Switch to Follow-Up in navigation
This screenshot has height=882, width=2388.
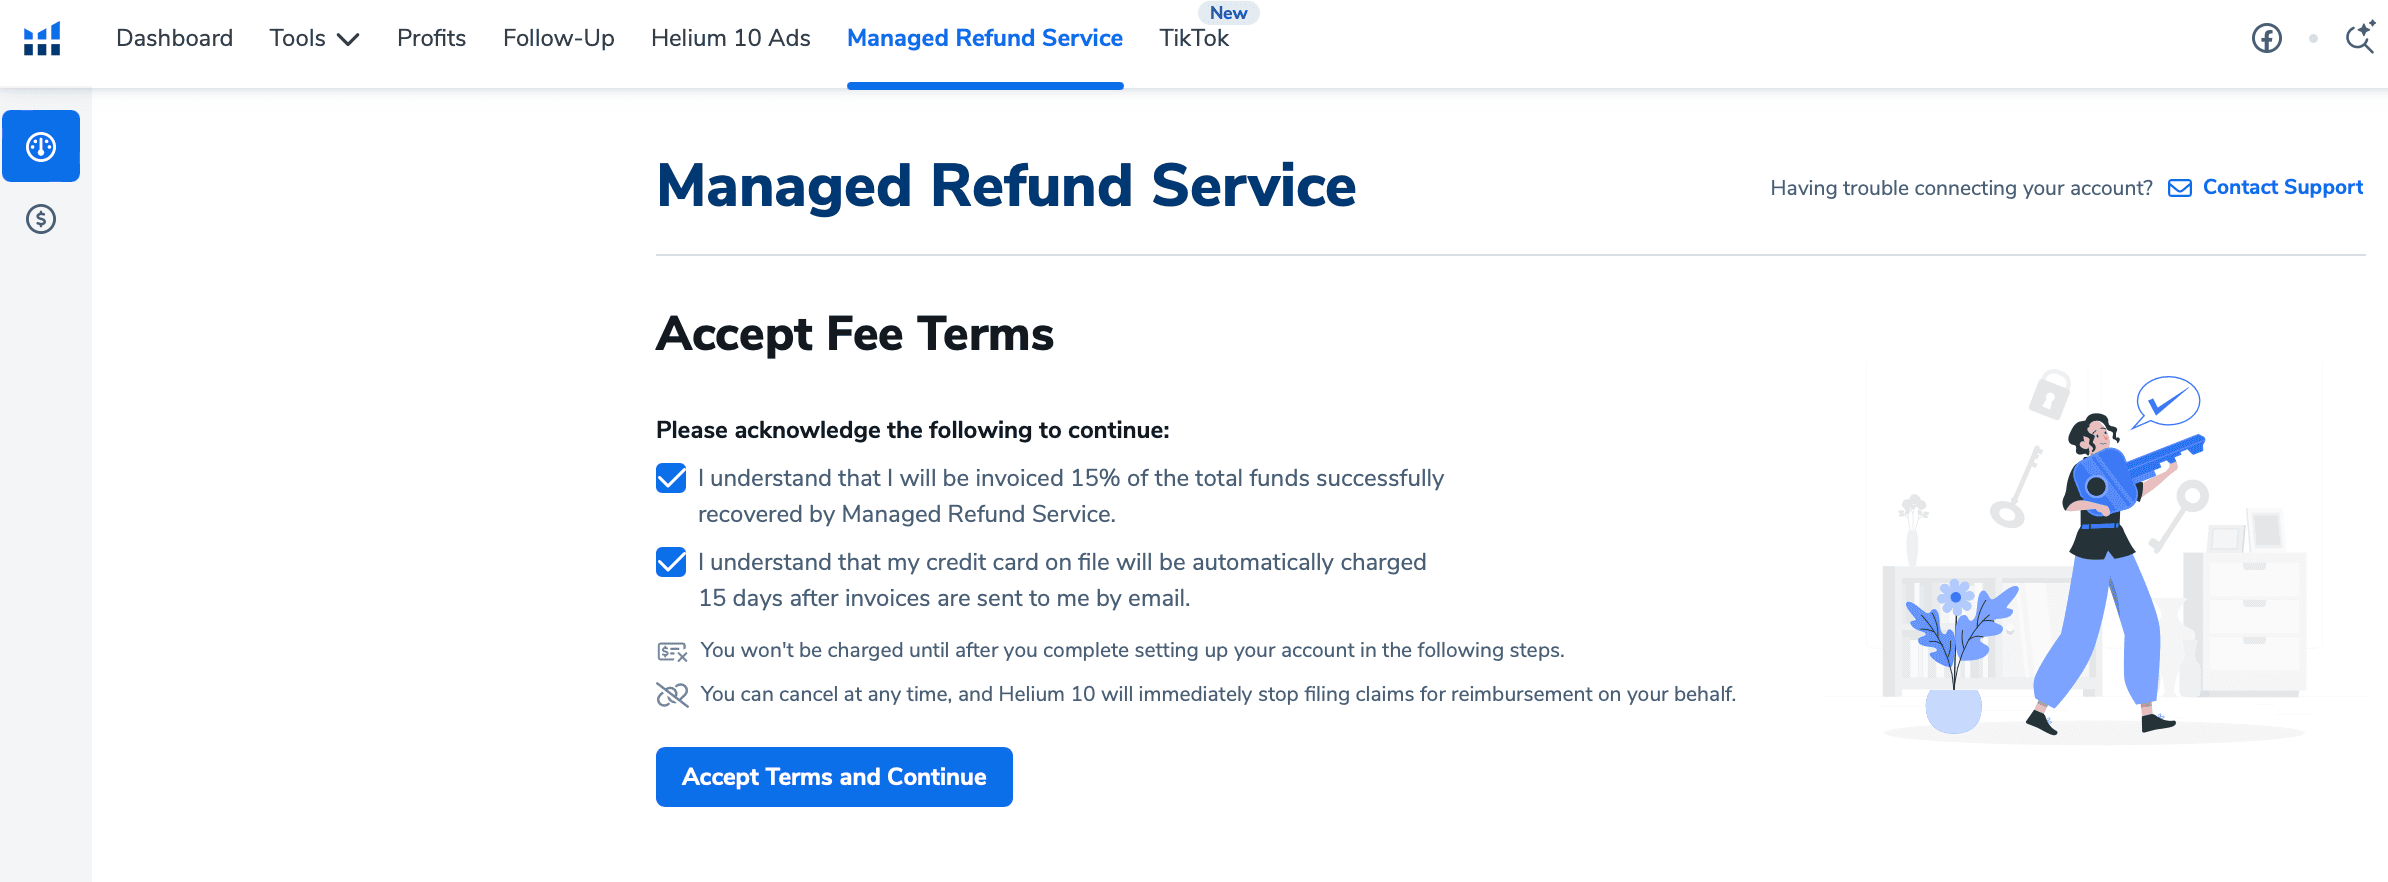(558, 38)
